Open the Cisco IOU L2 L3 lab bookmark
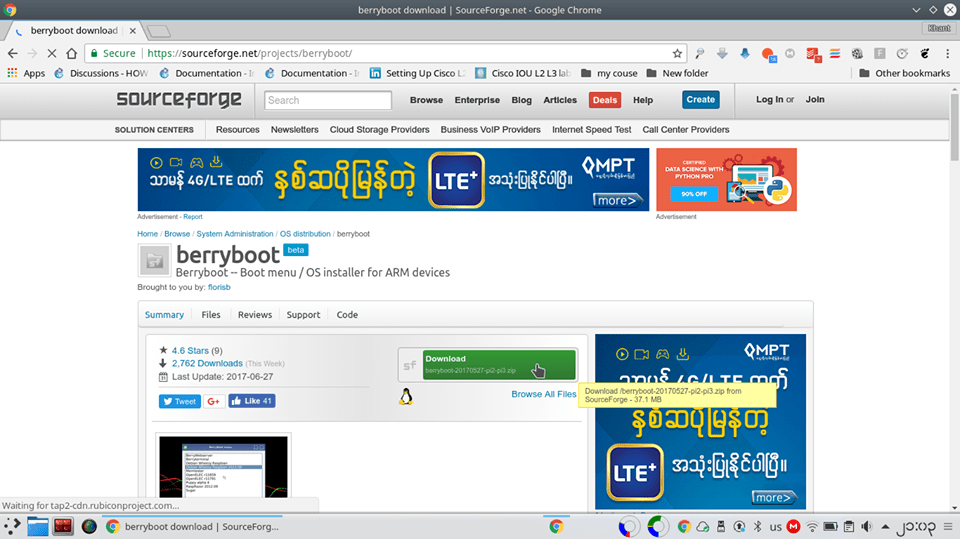Screen dimensions: 960x539 (x=523, y=73)
